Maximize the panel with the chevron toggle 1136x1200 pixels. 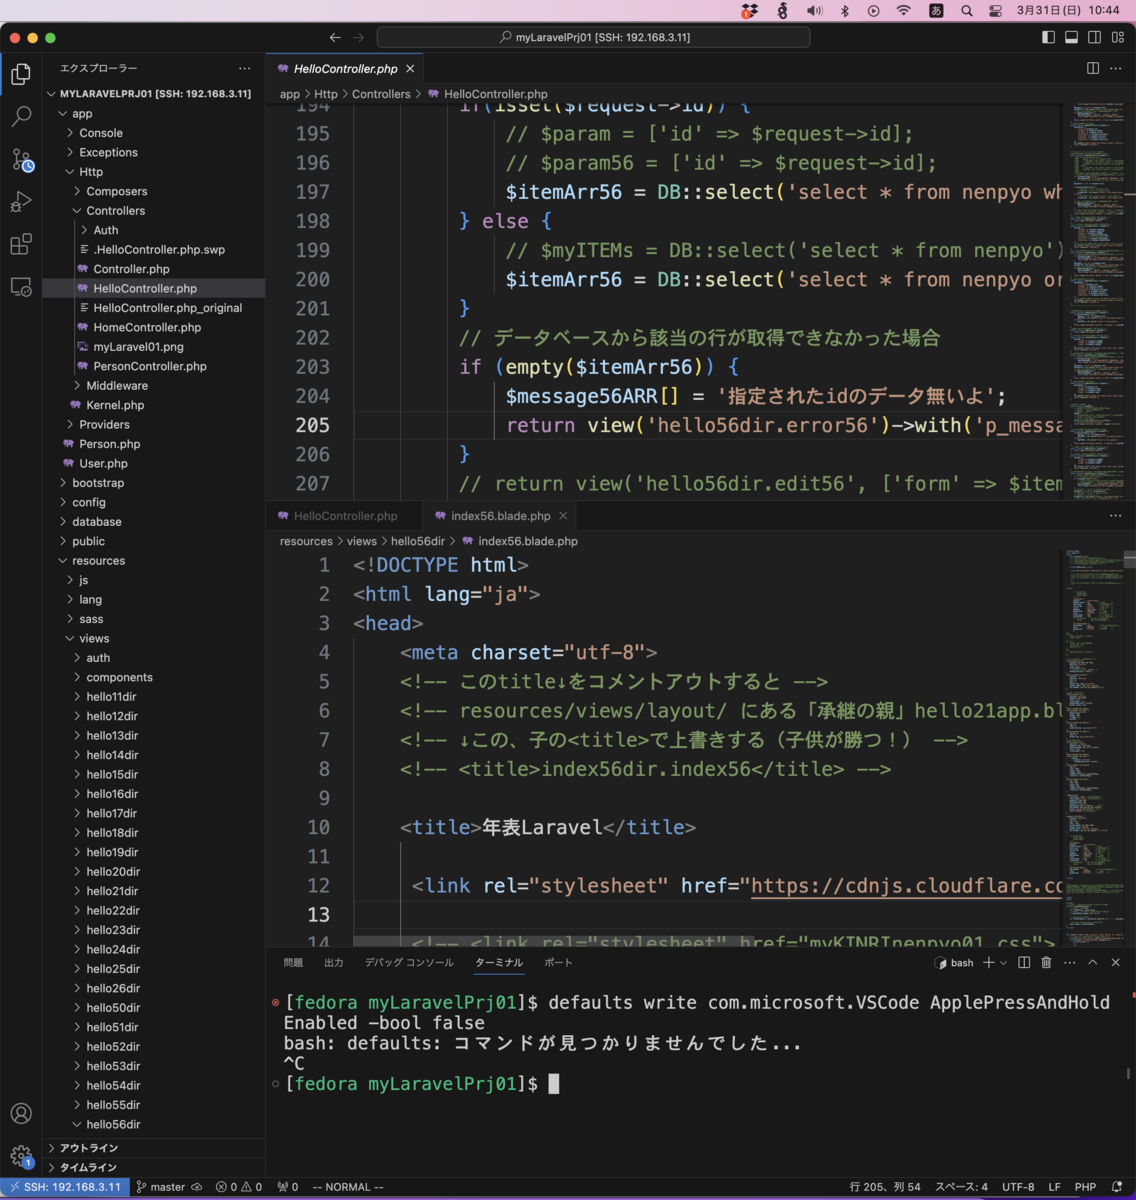click(1094, 962)
